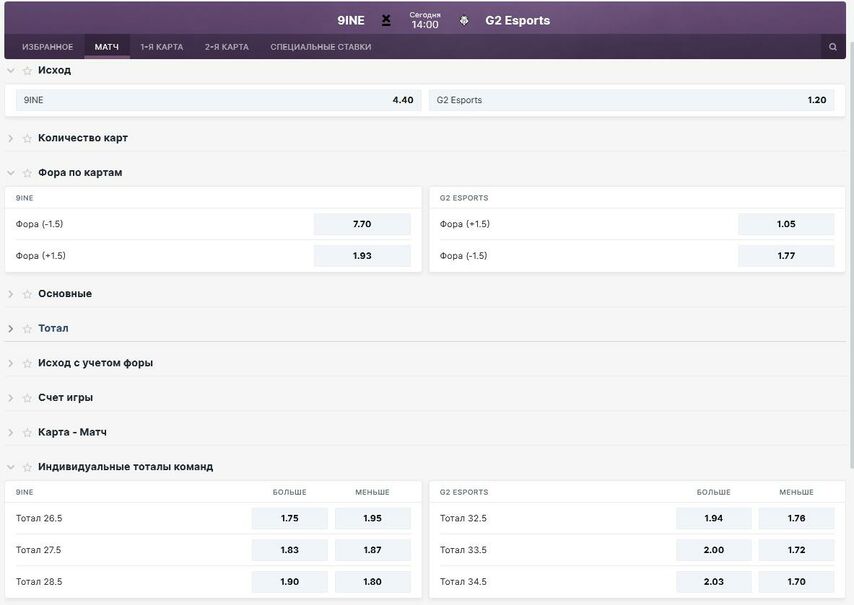Screen dimensions: 854x605
Task: Click the 9INE team logo in header
Action: coord(386,21)
